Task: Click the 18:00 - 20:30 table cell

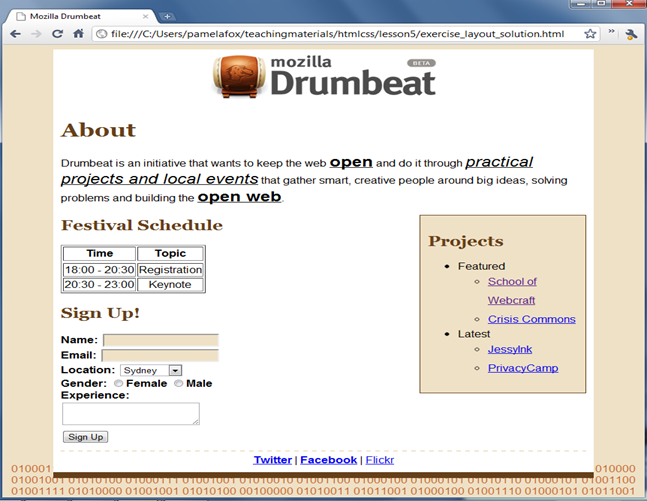Action: (99, 270)
